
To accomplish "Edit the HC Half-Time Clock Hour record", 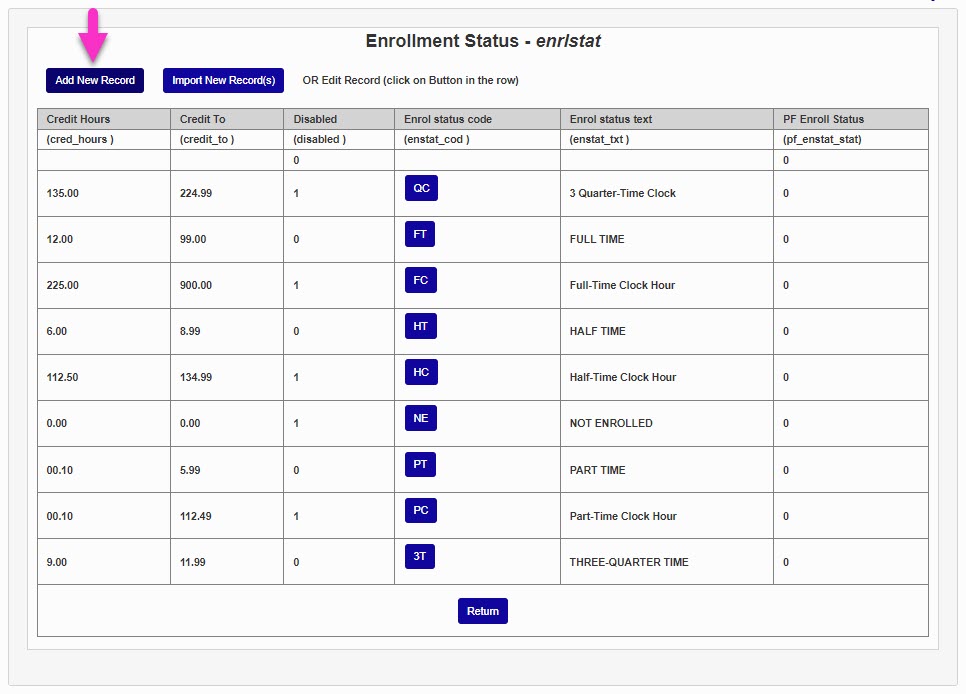I will pyautogui.click(x=420, y=372).
